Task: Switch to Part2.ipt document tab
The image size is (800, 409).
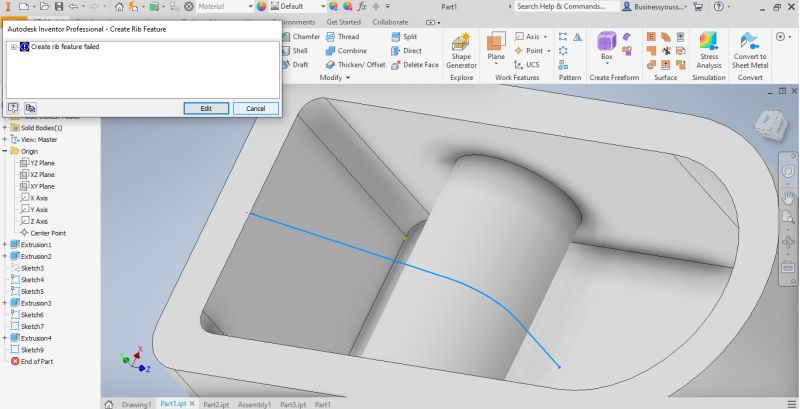Action: click(216, 404)
